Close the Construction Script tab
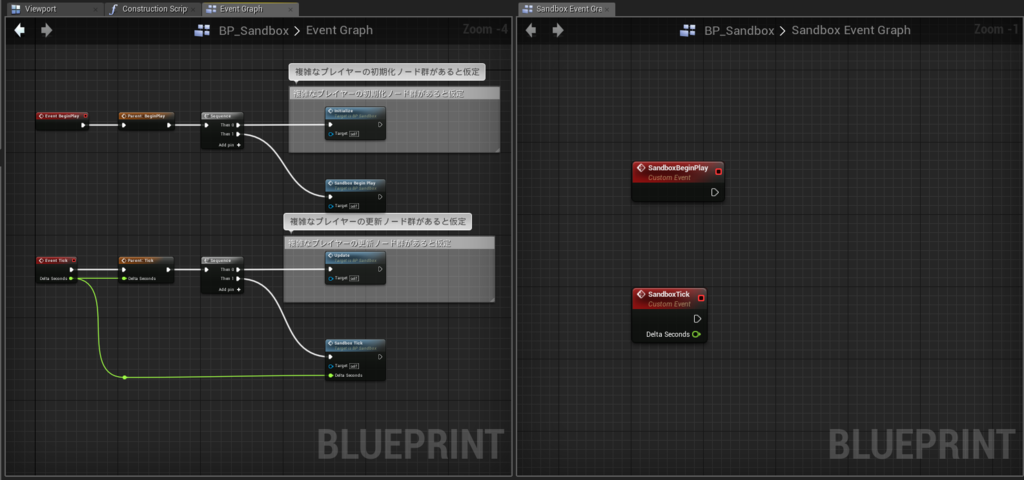This screenshot has height=480, width=1024. click(x=193, y=10)
